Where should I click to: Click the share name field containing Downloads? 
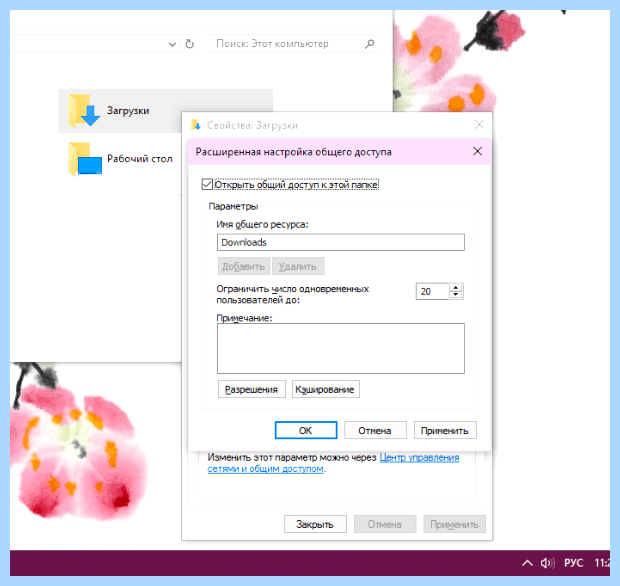click(340, 242)
